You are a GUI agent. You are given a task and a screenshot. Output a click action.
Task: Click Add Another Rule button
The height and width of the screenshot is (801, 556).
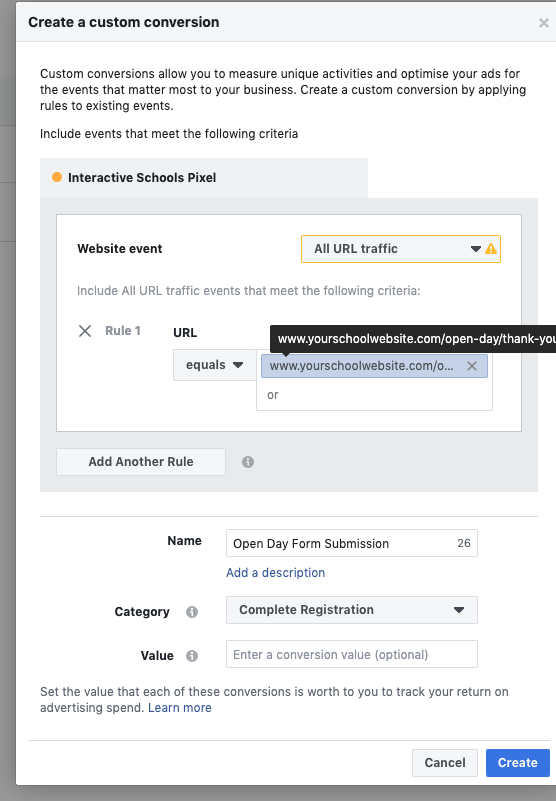(141, 462)
